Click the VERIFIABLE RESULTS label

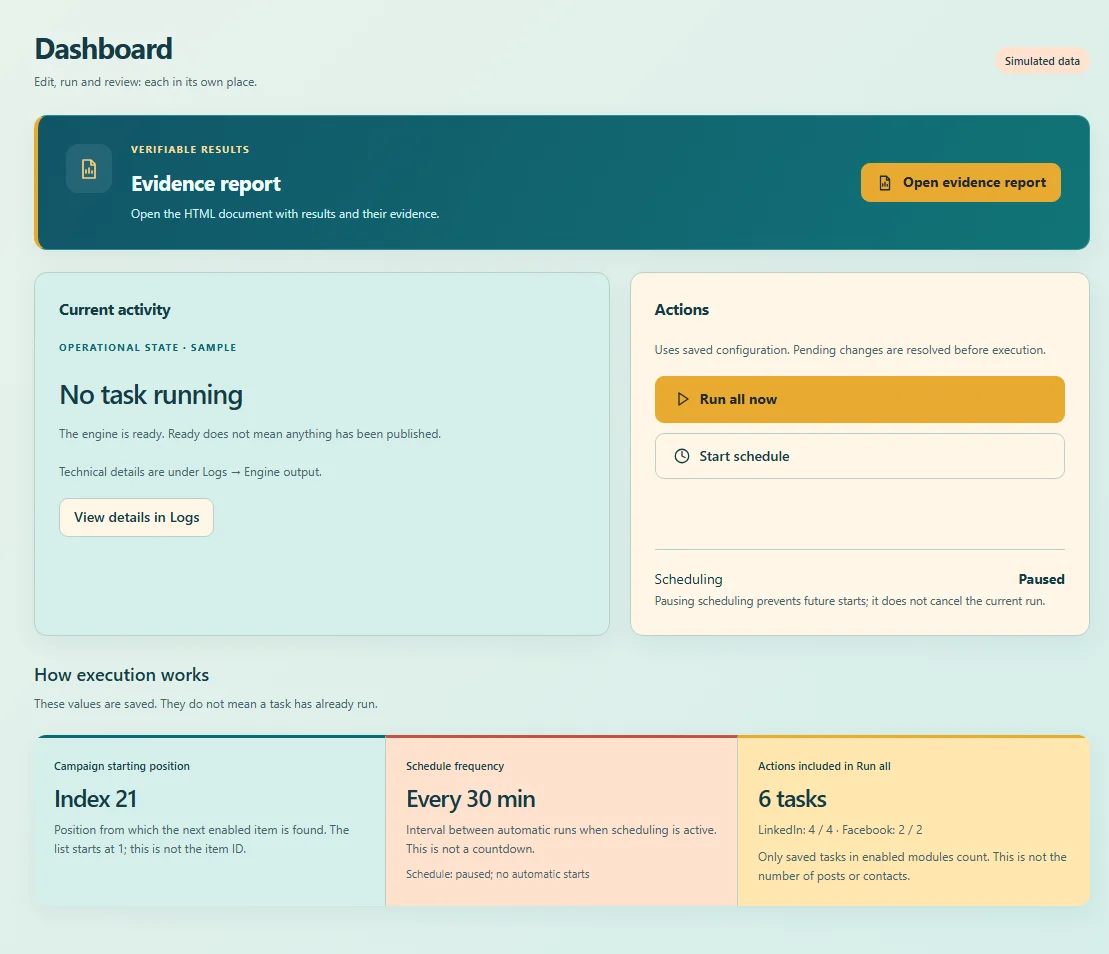(x=190, y=149)
